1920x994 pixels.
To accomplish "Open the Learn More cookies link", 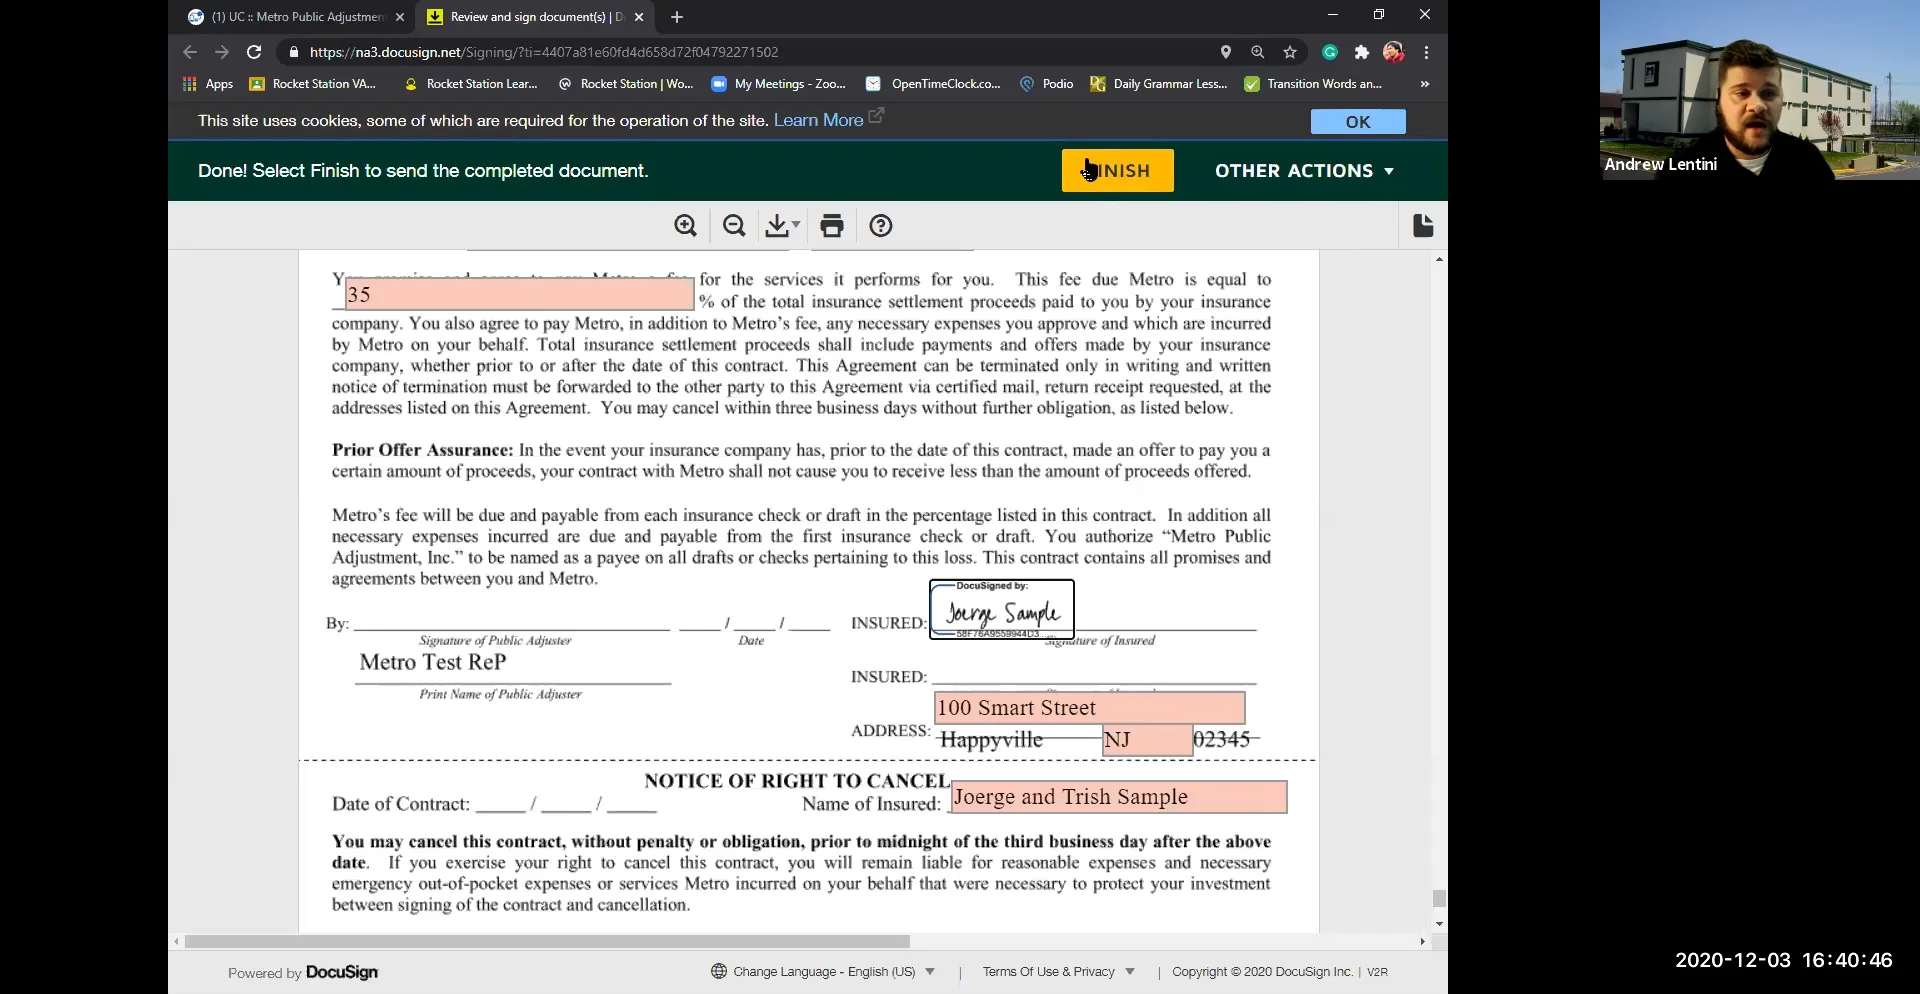I will (x=819, y=119).
